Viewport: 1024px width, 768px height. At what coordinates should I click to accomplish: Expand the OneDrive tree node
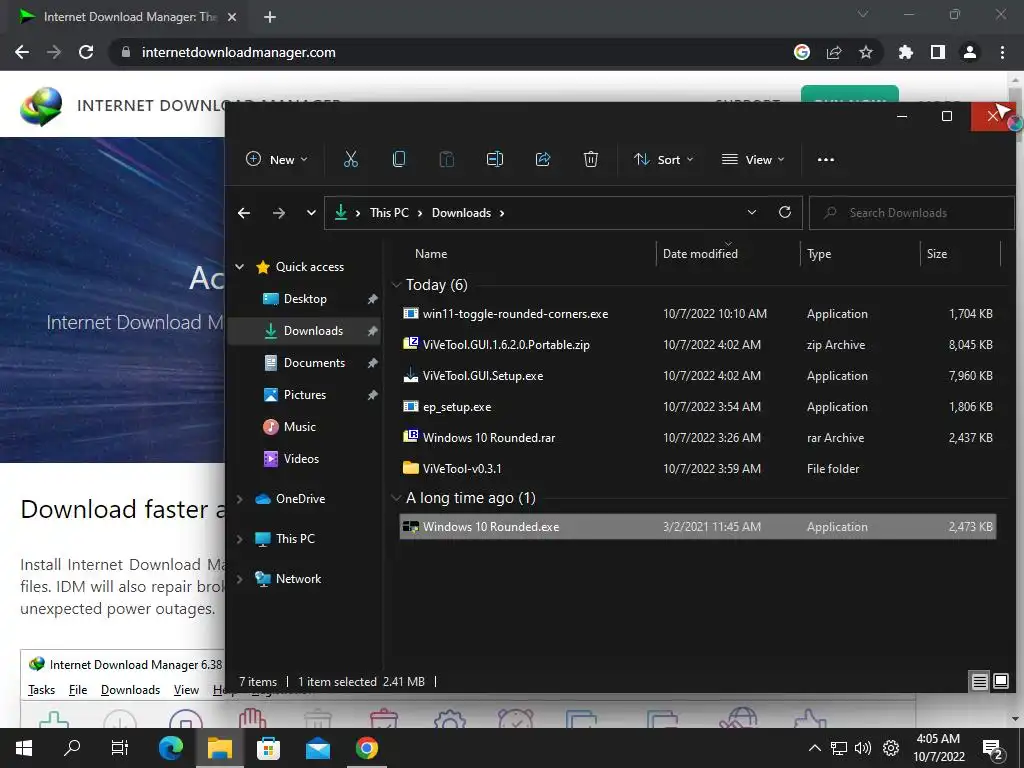point(240,499)
